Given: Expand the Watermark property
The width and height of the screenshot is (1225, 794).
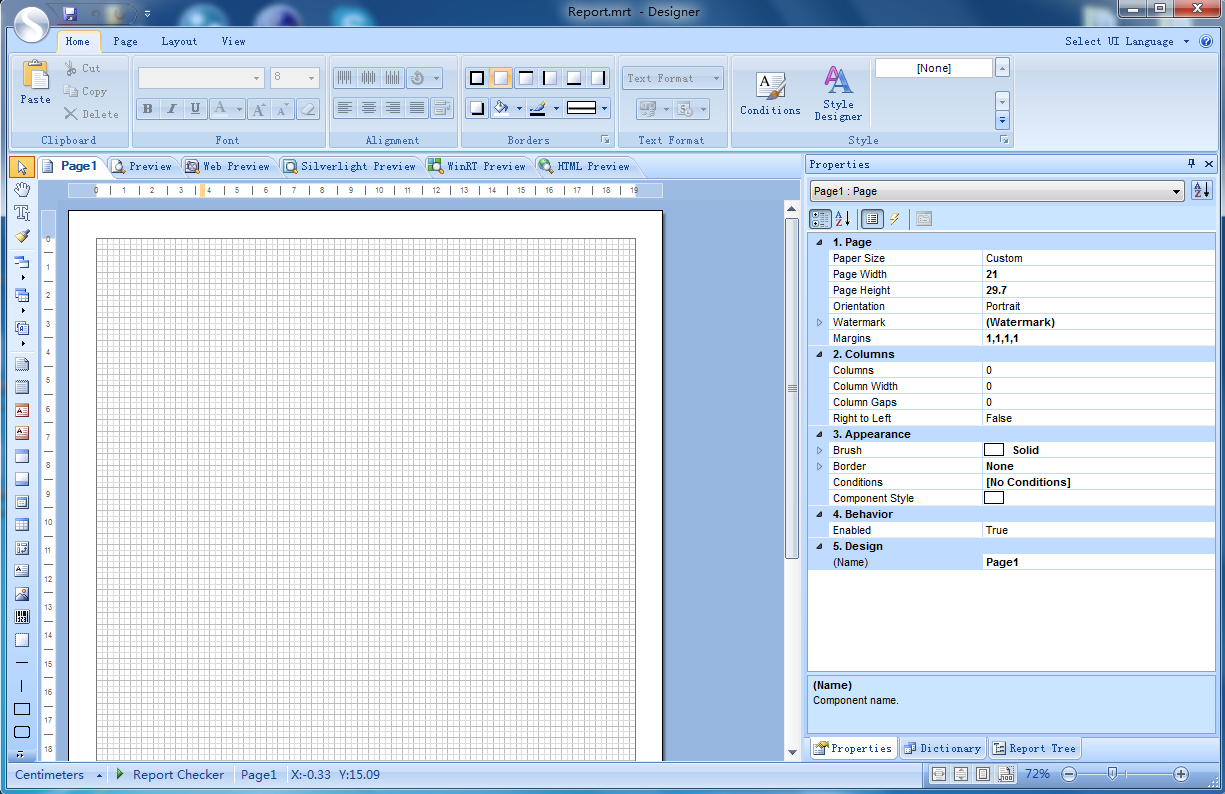Looking at the screenshot, I should 820,322.
